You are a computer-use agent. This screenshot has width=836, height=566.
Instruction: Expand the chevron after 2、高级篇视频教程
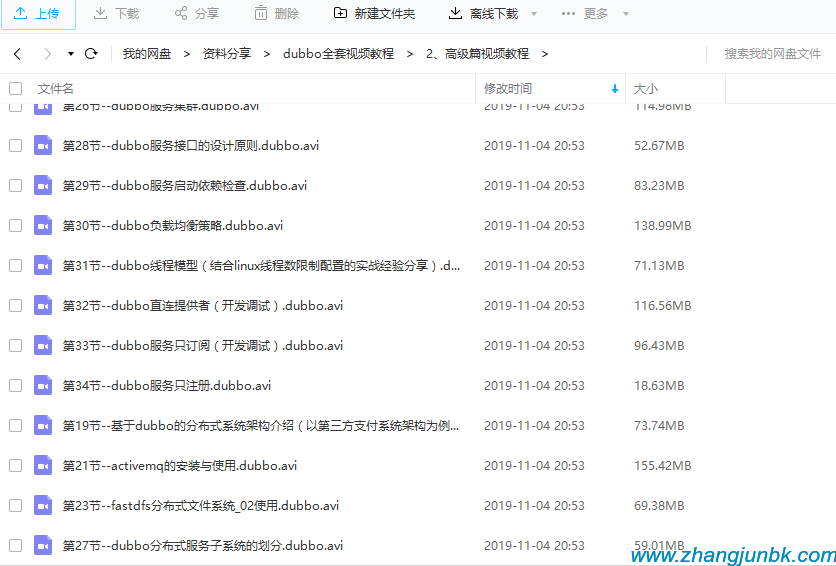click(544, 54)
